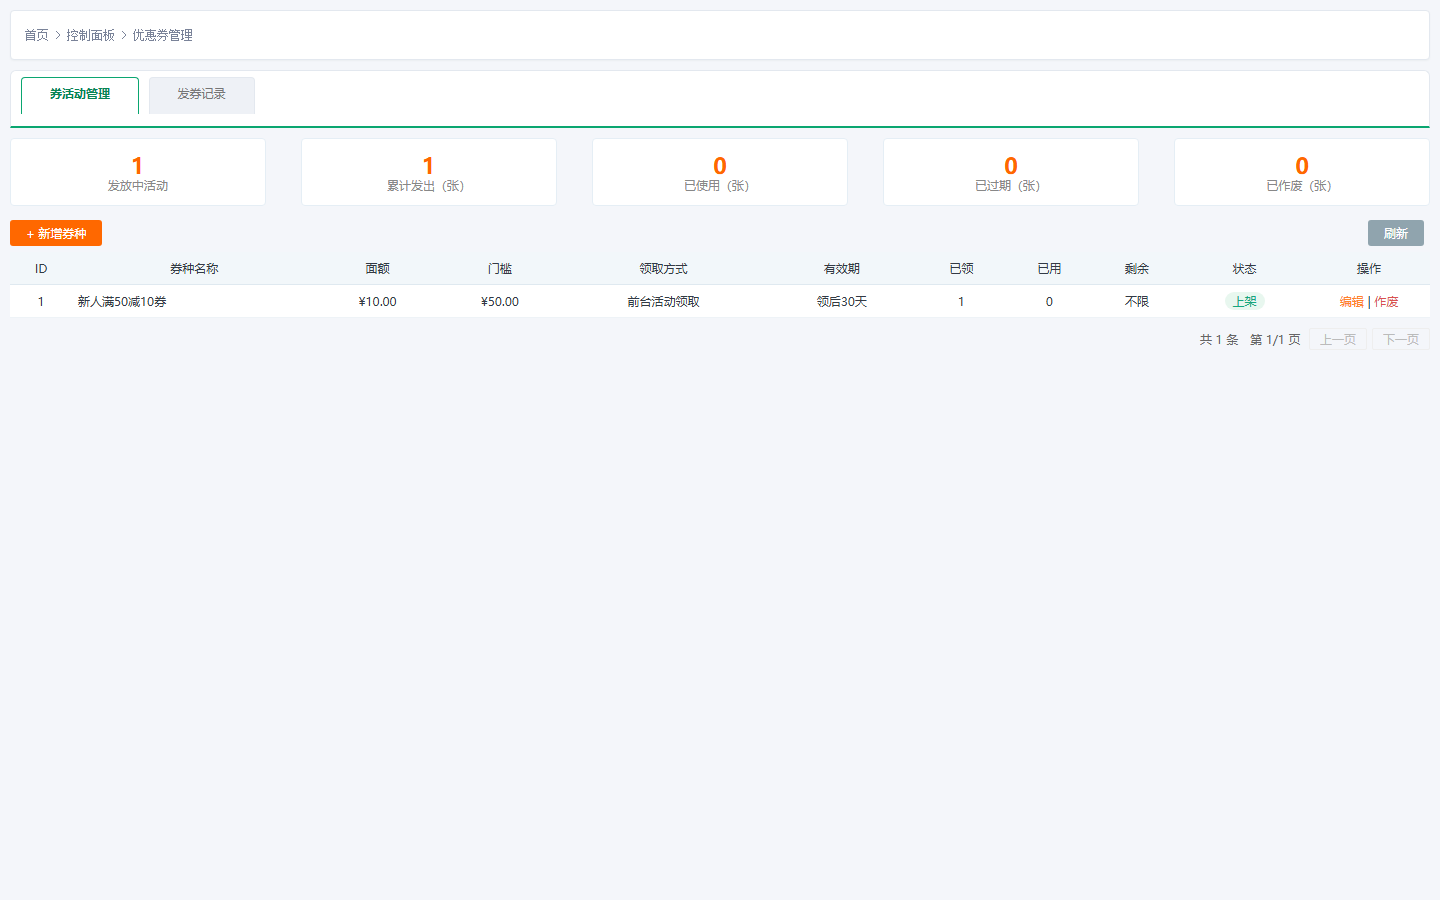The height and width of the screenshot is (900, 1440).
Task: Click the 下一页 pagination button
Action: [x=1401, y=340]
